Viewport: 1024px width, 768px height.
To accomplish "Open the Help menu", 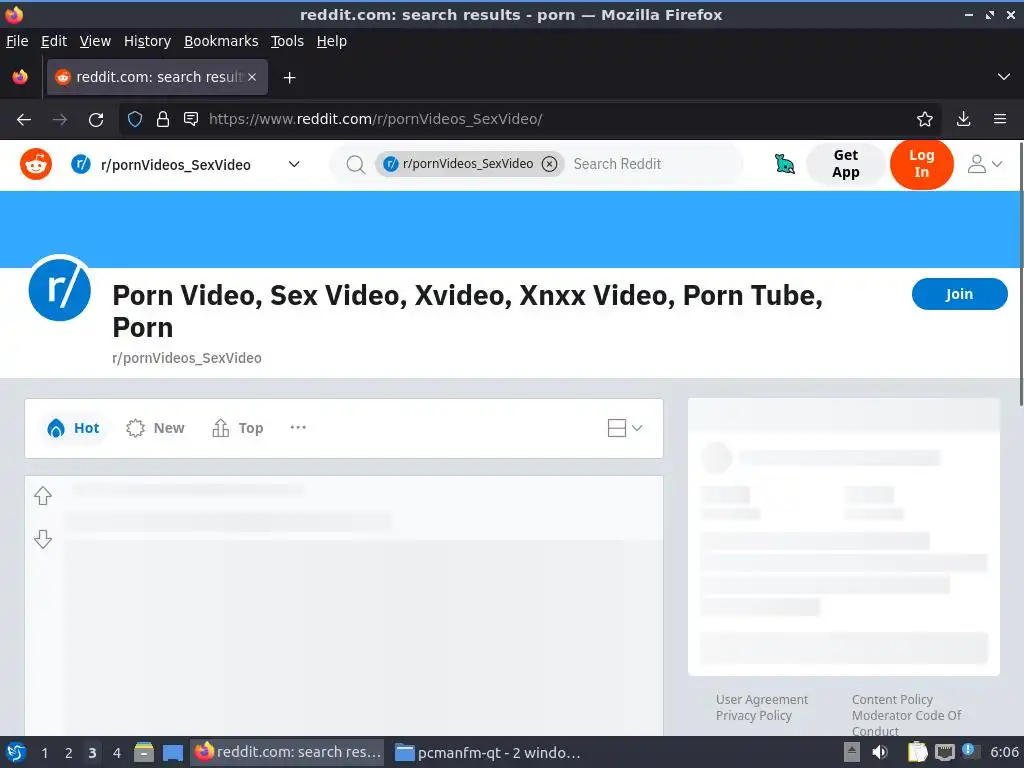I will (332, 41).
